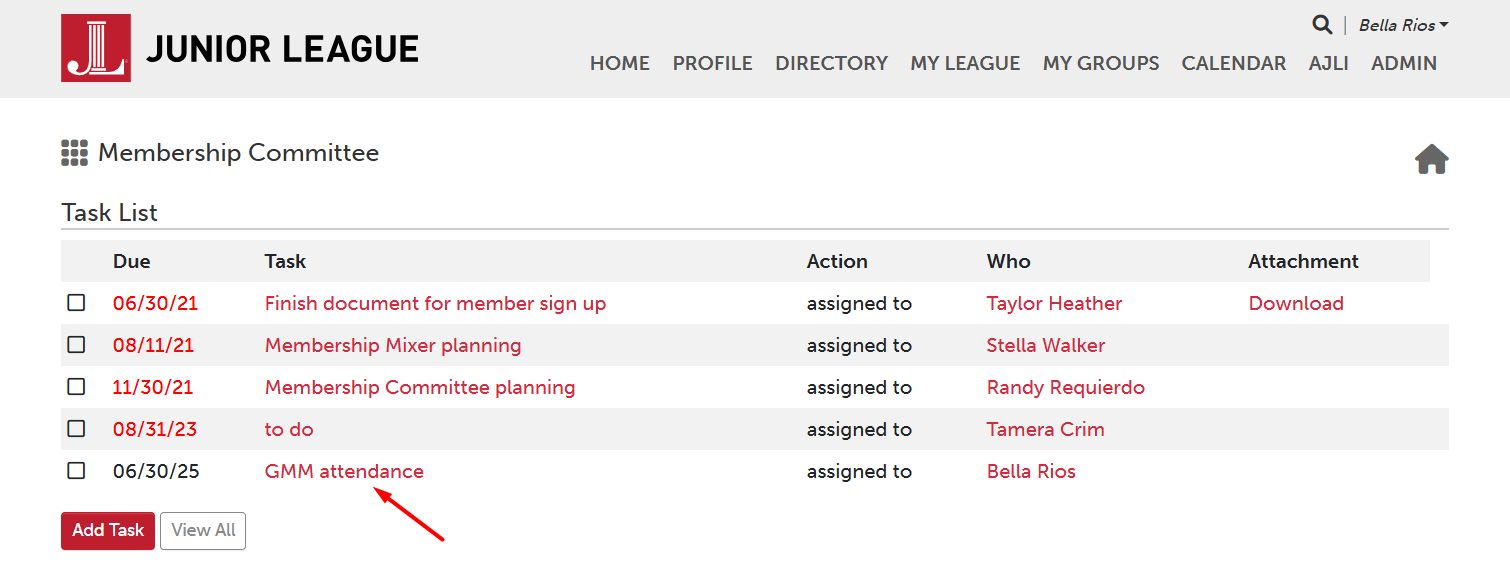
Task: Click the View All button
Action: tap(203, 531)
